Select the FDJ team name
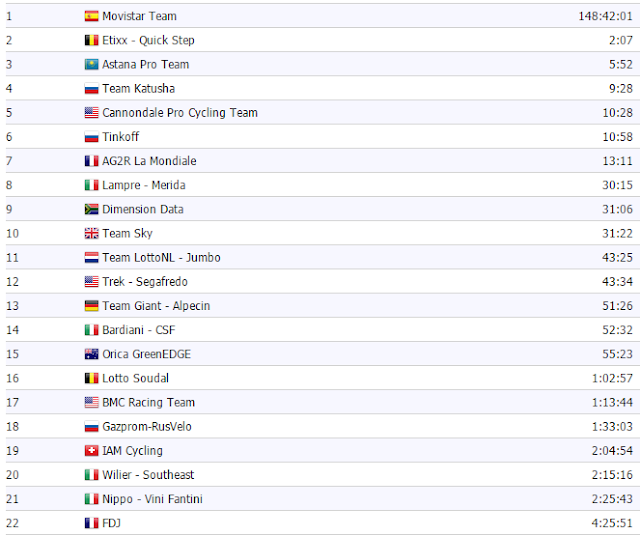Viewport: 640px width, 536px height. point(111,523)
